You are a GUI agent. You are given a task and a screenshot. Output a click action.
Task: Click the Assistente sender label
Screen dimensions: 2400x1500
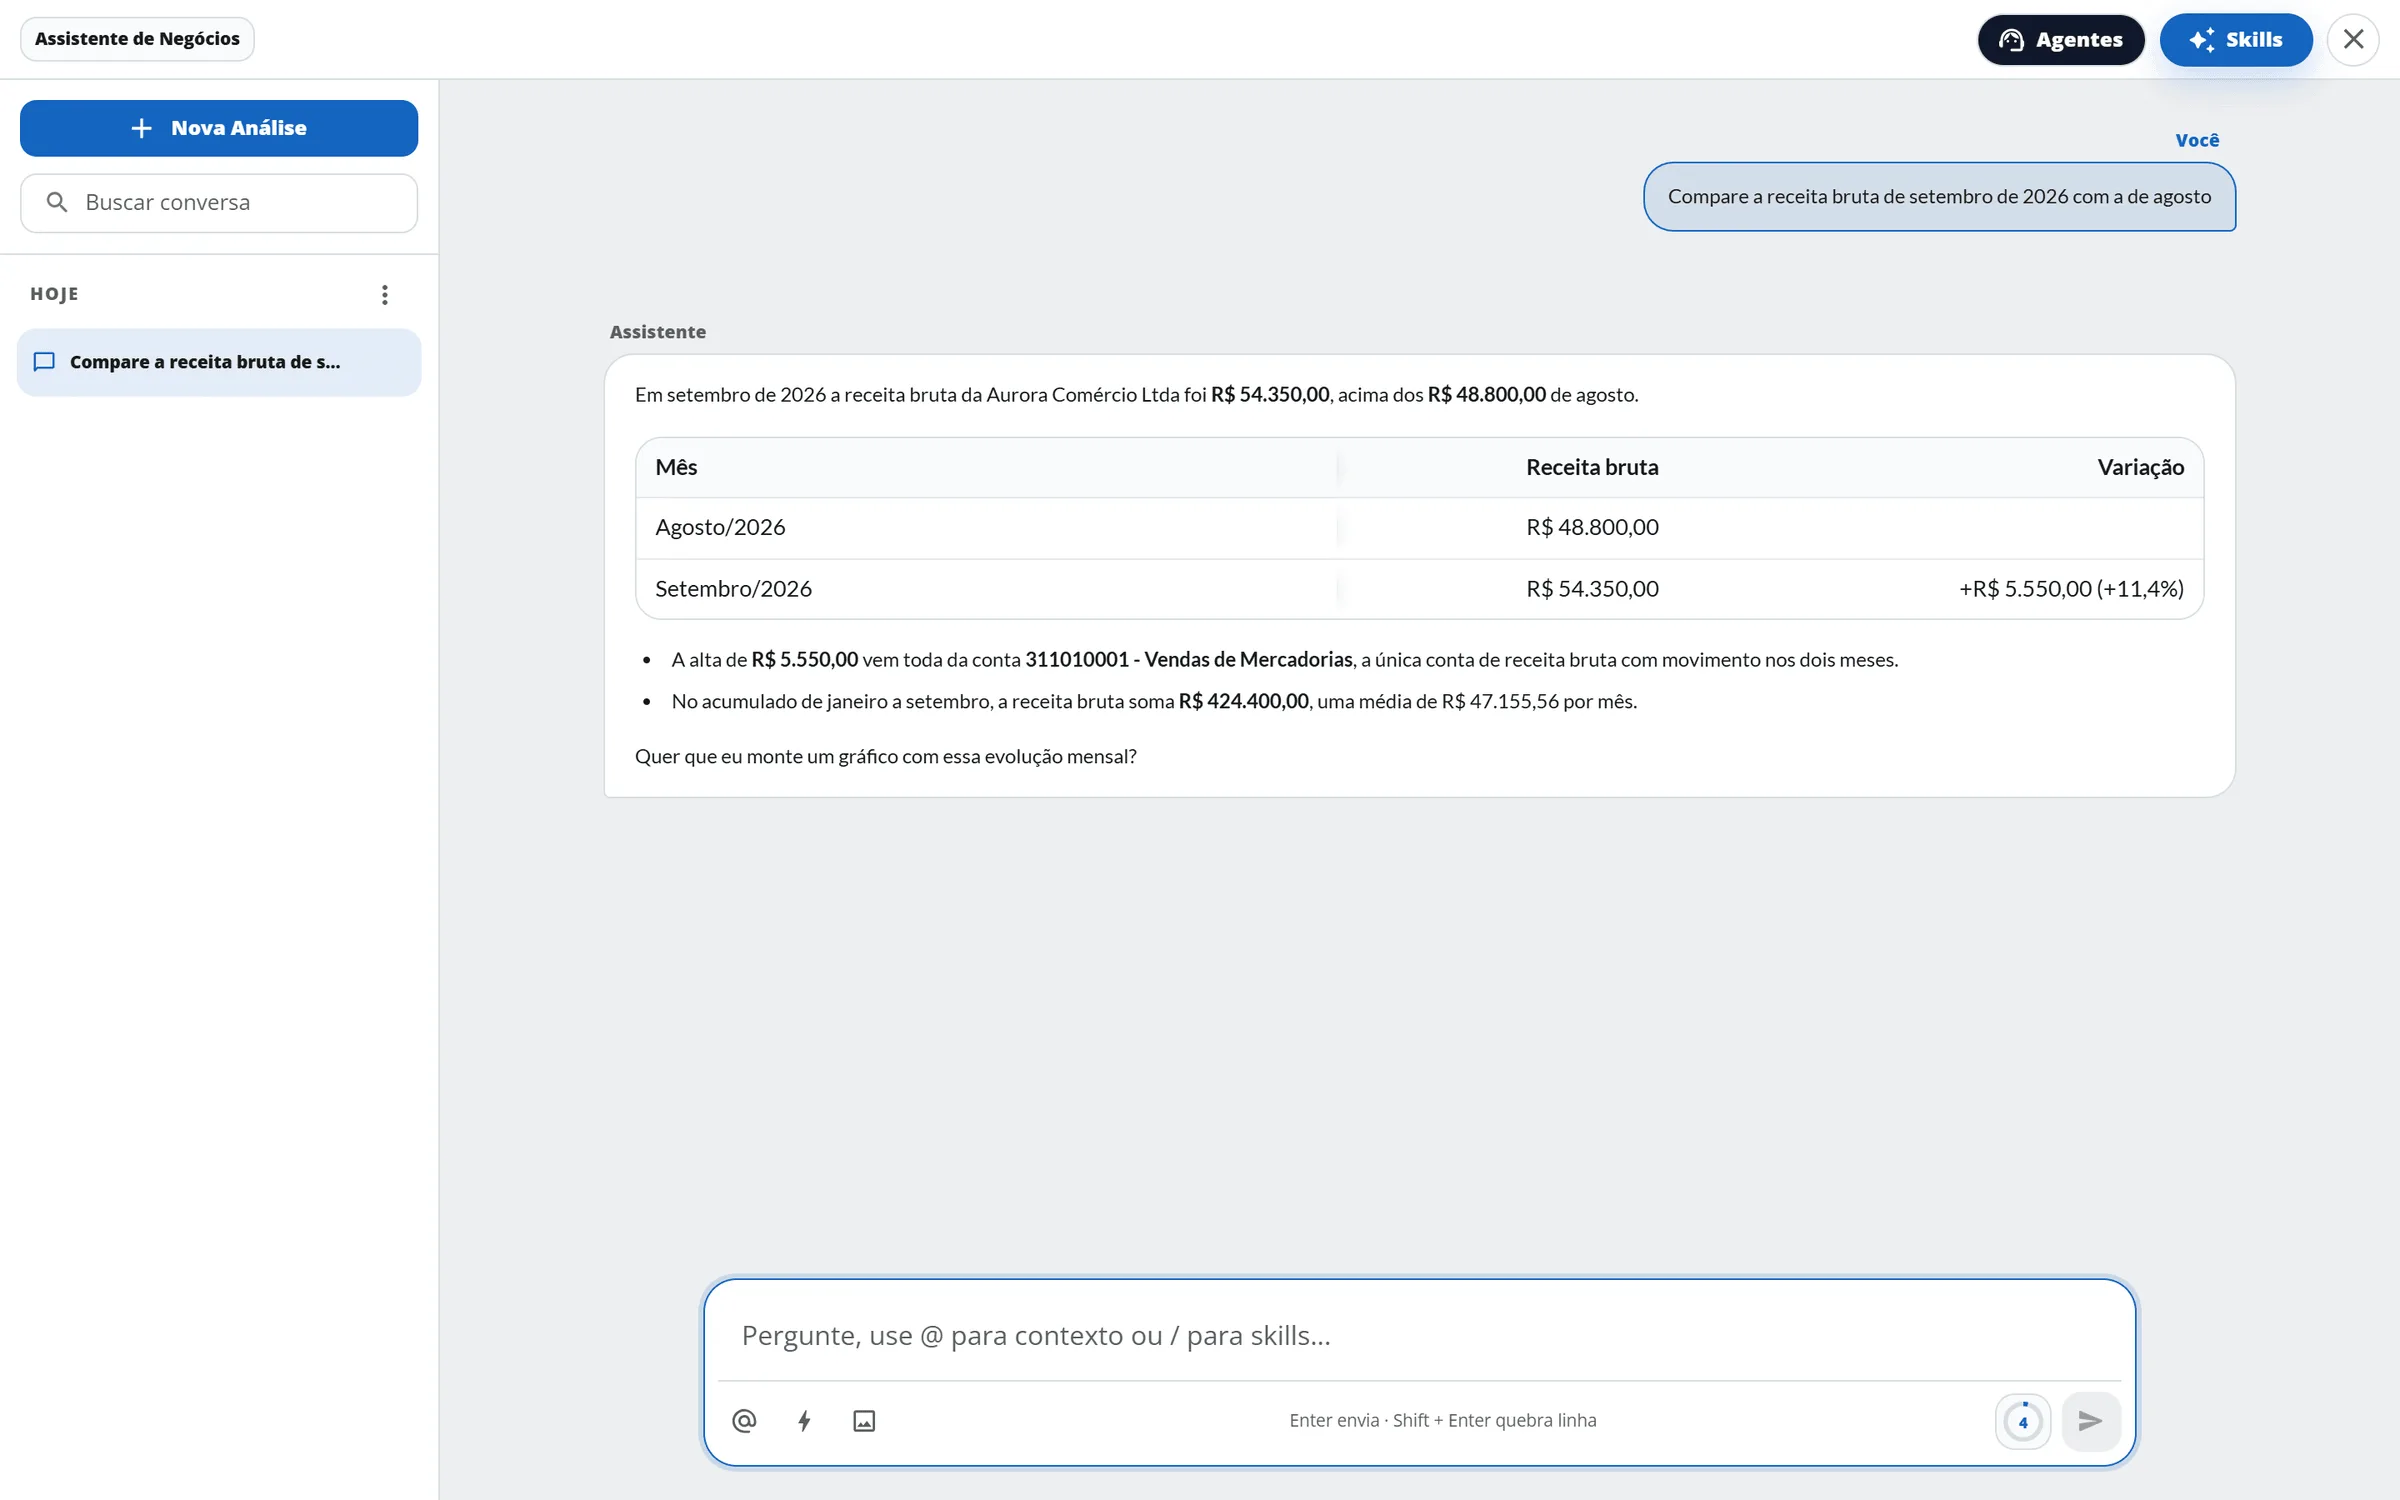click(x=658, y=332)
